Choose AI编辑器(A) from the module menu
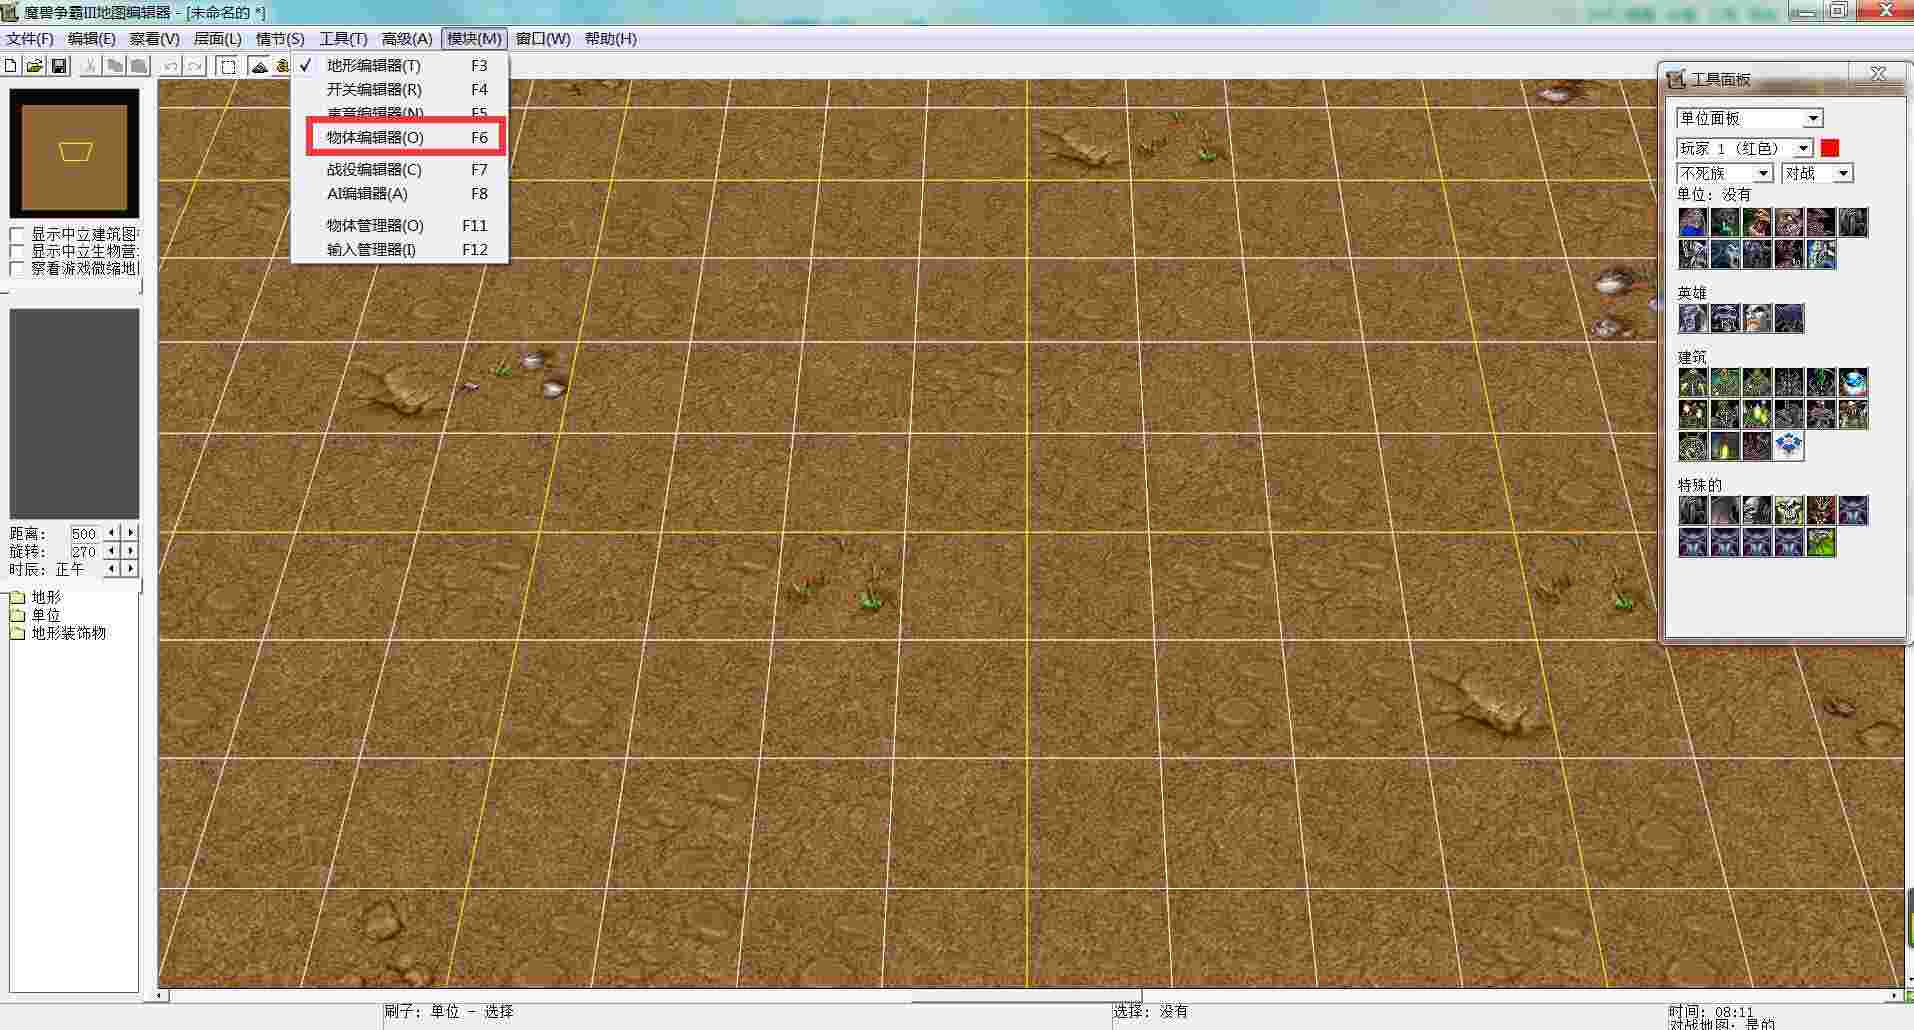1914x1030 pixels. (x=400, y=194)
